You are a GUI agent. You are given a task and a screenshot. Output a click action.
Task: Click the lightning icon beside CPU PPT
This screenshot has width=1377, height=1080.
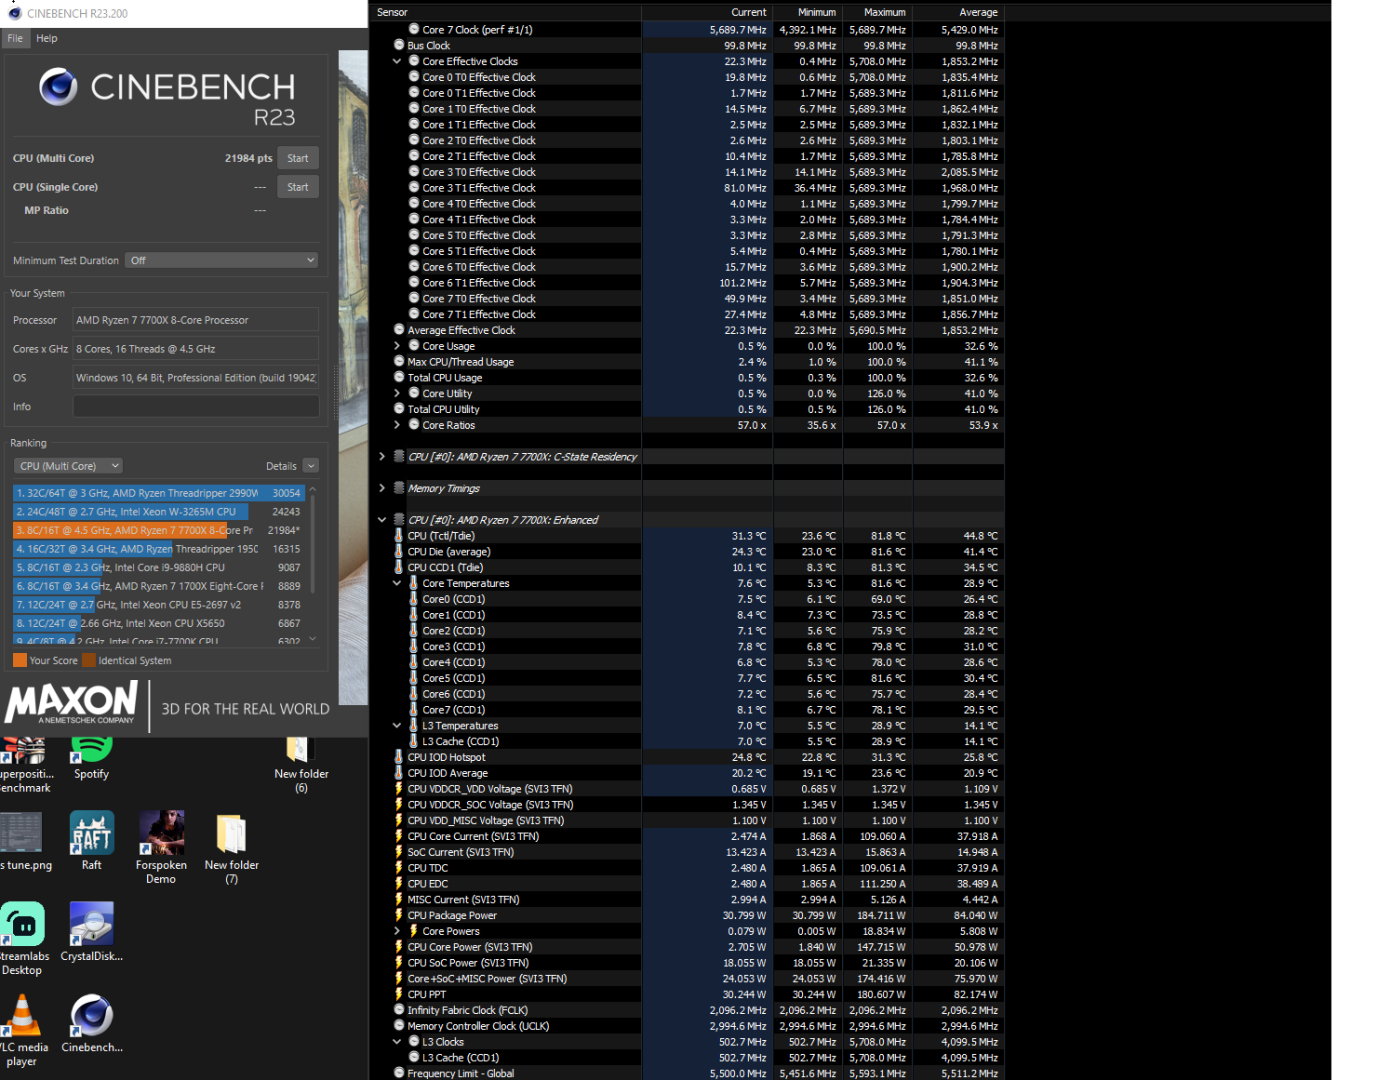[x=399, y=994]
